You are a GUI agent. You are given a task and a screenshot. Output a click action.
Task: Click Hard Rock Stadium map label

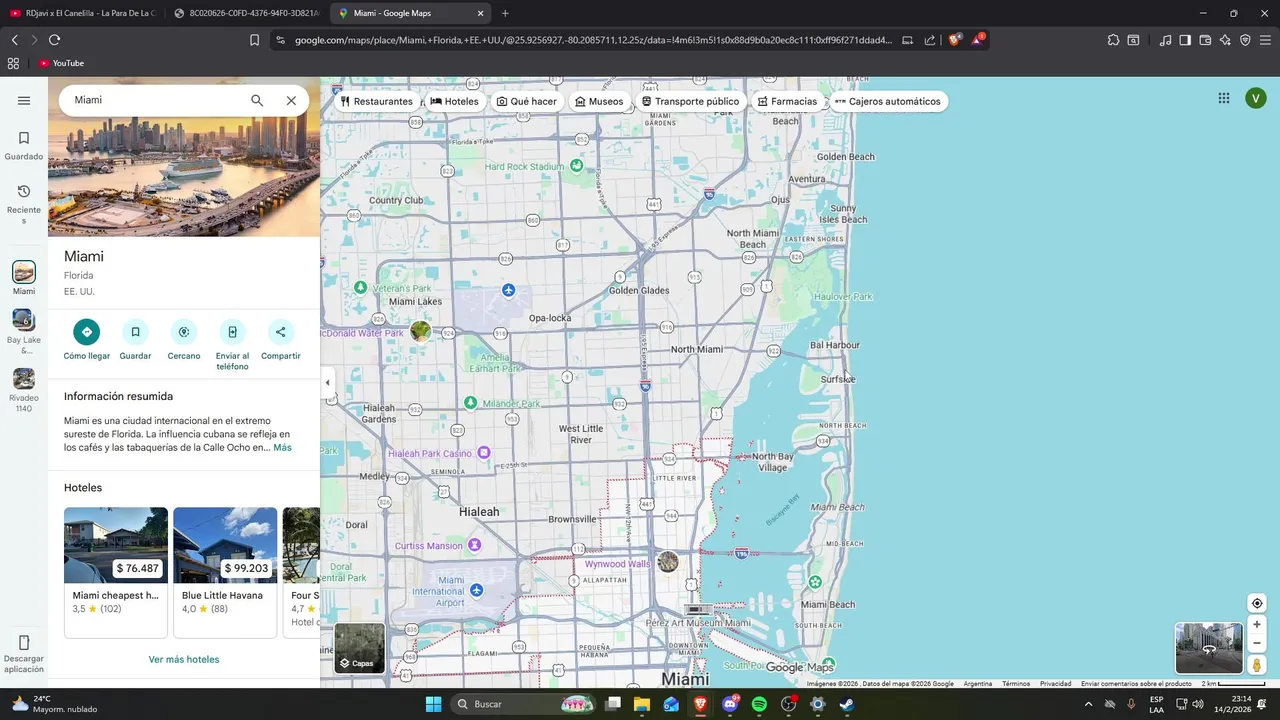[525, 167]
